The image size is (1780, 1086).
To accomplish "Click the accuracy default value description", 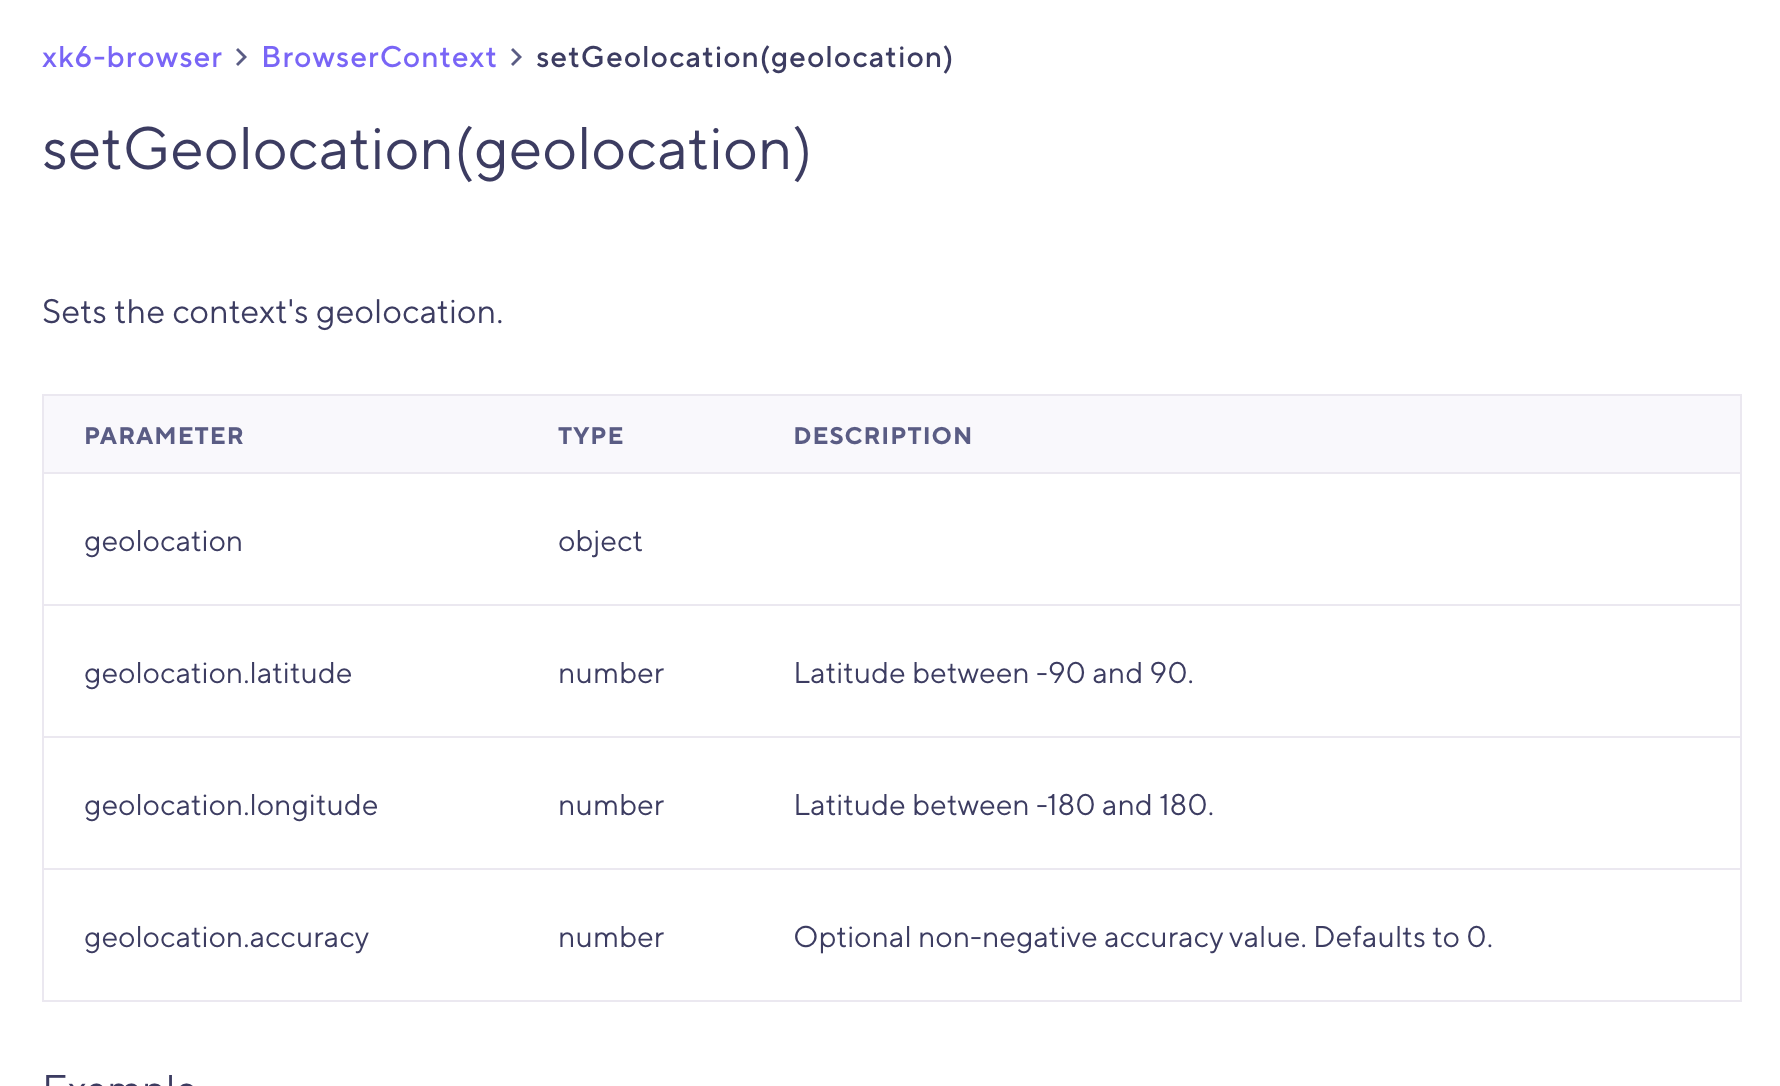I will 1142,937.
